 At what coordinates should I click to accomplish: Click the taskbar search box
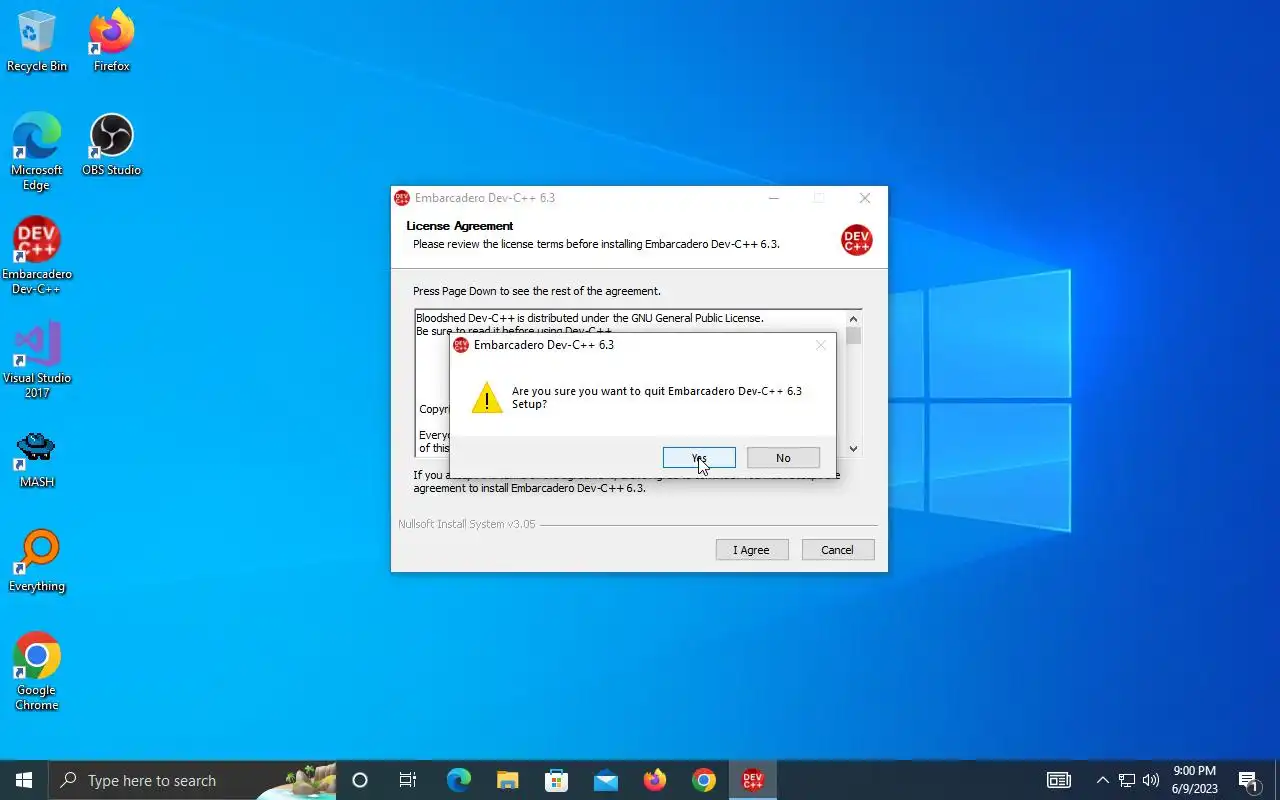pos(192,780)
